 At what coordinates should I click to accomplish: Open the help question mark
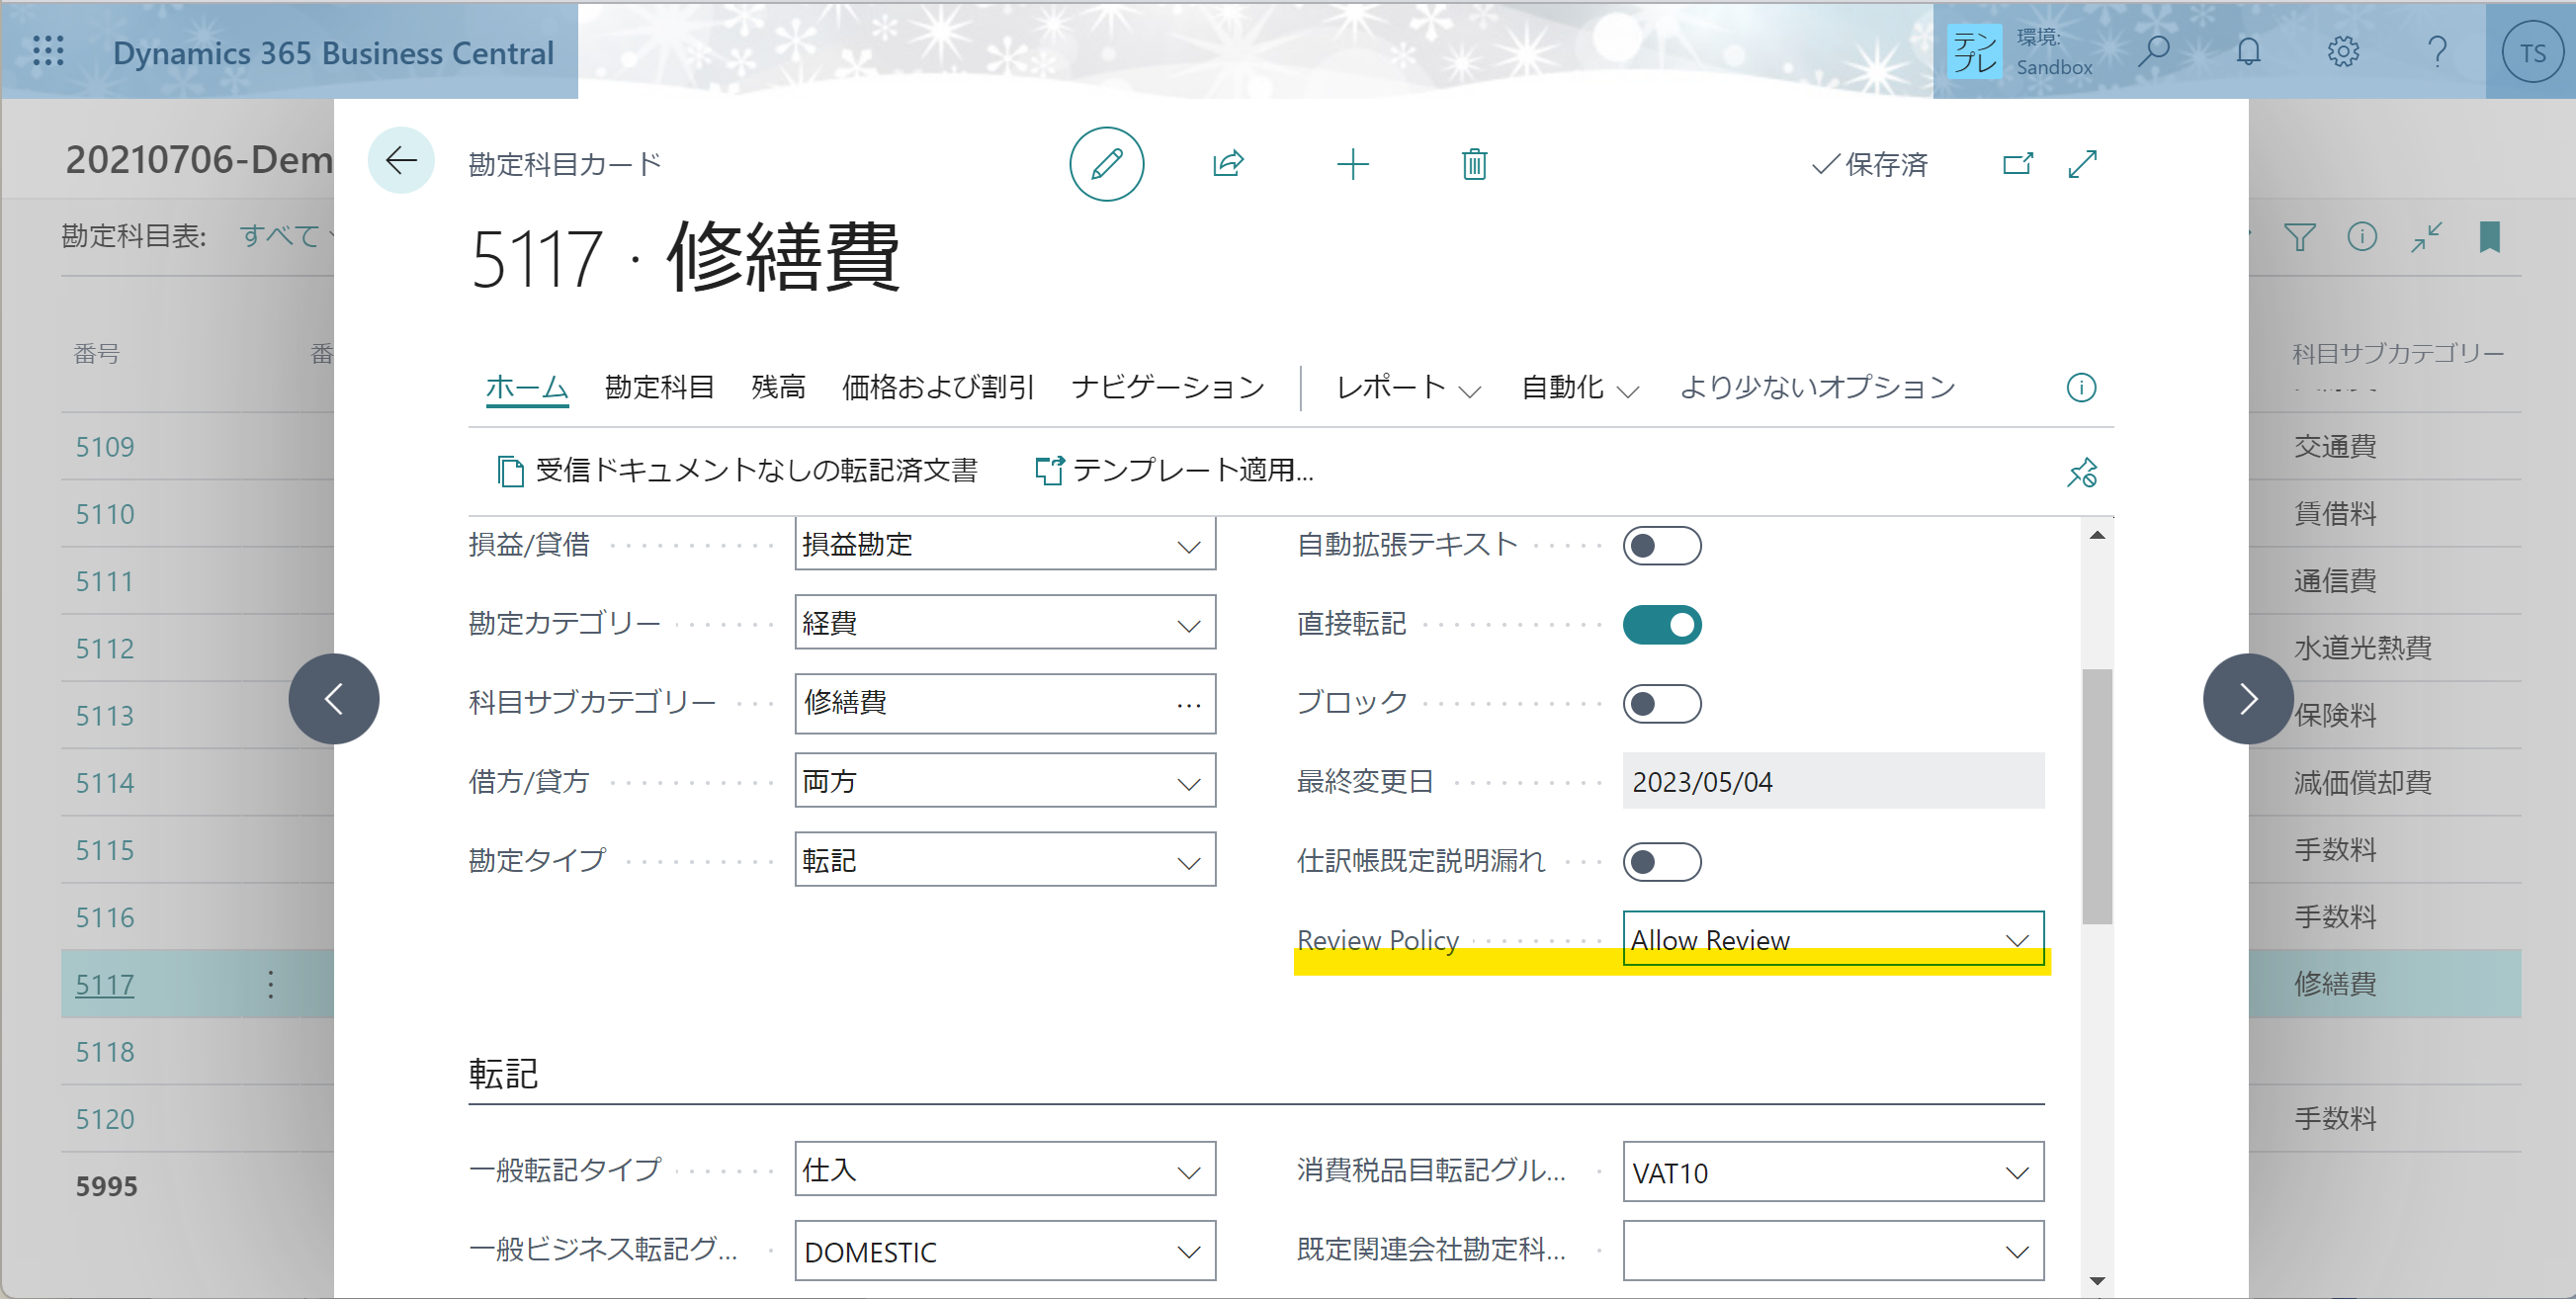[x=2437, y=51]
